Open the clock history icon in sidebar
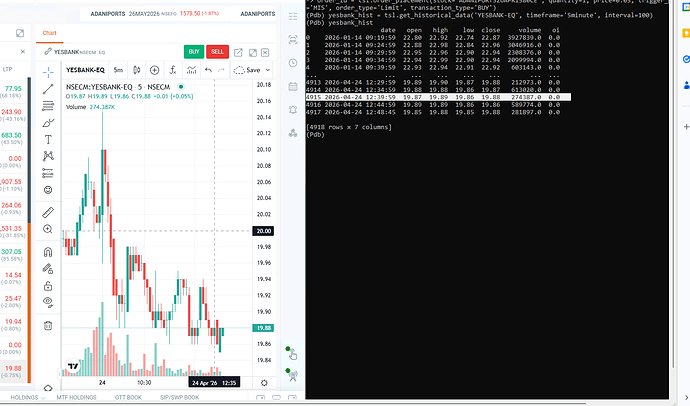Viewport: 690px width, 406px height. pyautogui.click(x=293, y=63)
